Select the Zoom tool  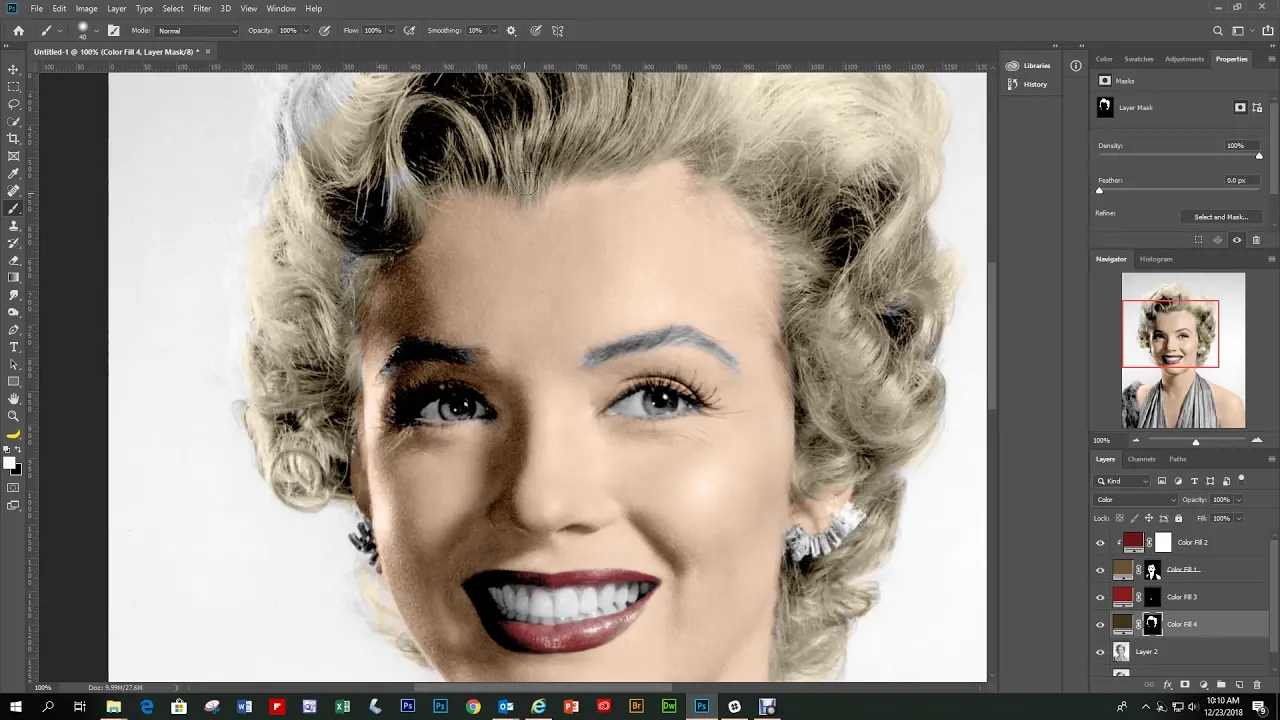(13, 416)
